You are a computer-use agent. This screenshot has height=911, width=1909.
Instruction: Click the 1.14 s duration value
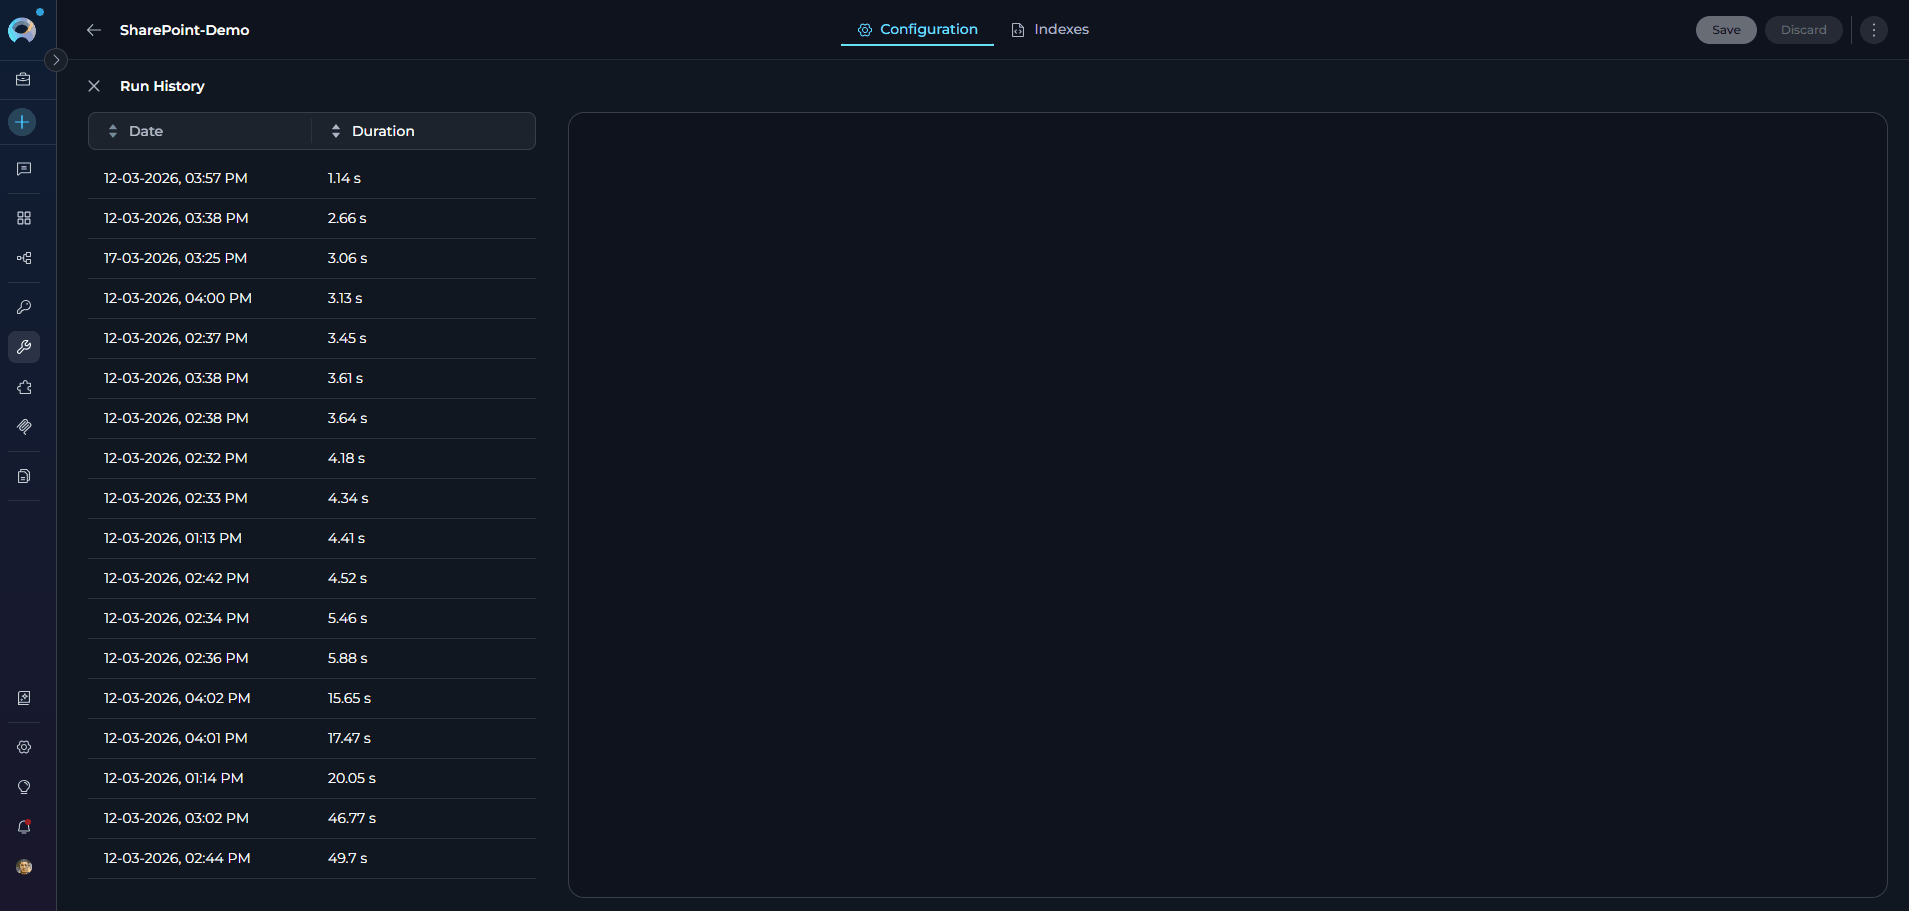344,178
